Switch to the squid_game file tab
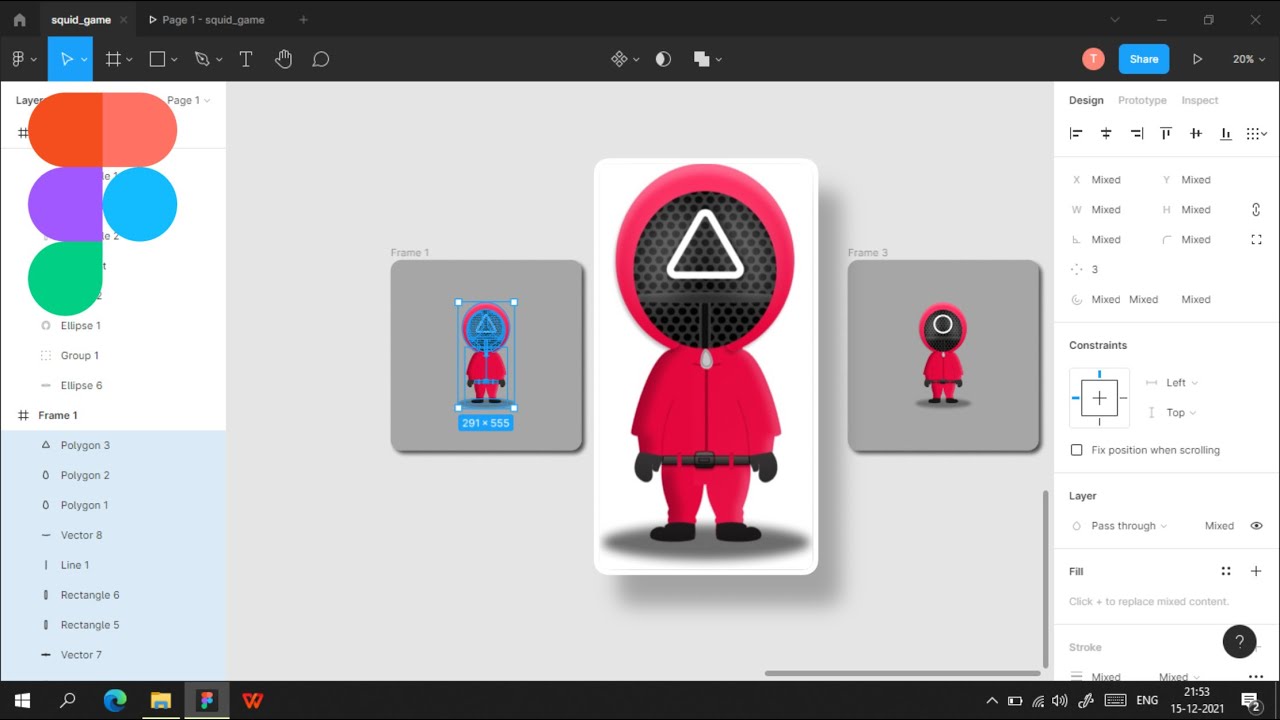 (x=81, y=19)
